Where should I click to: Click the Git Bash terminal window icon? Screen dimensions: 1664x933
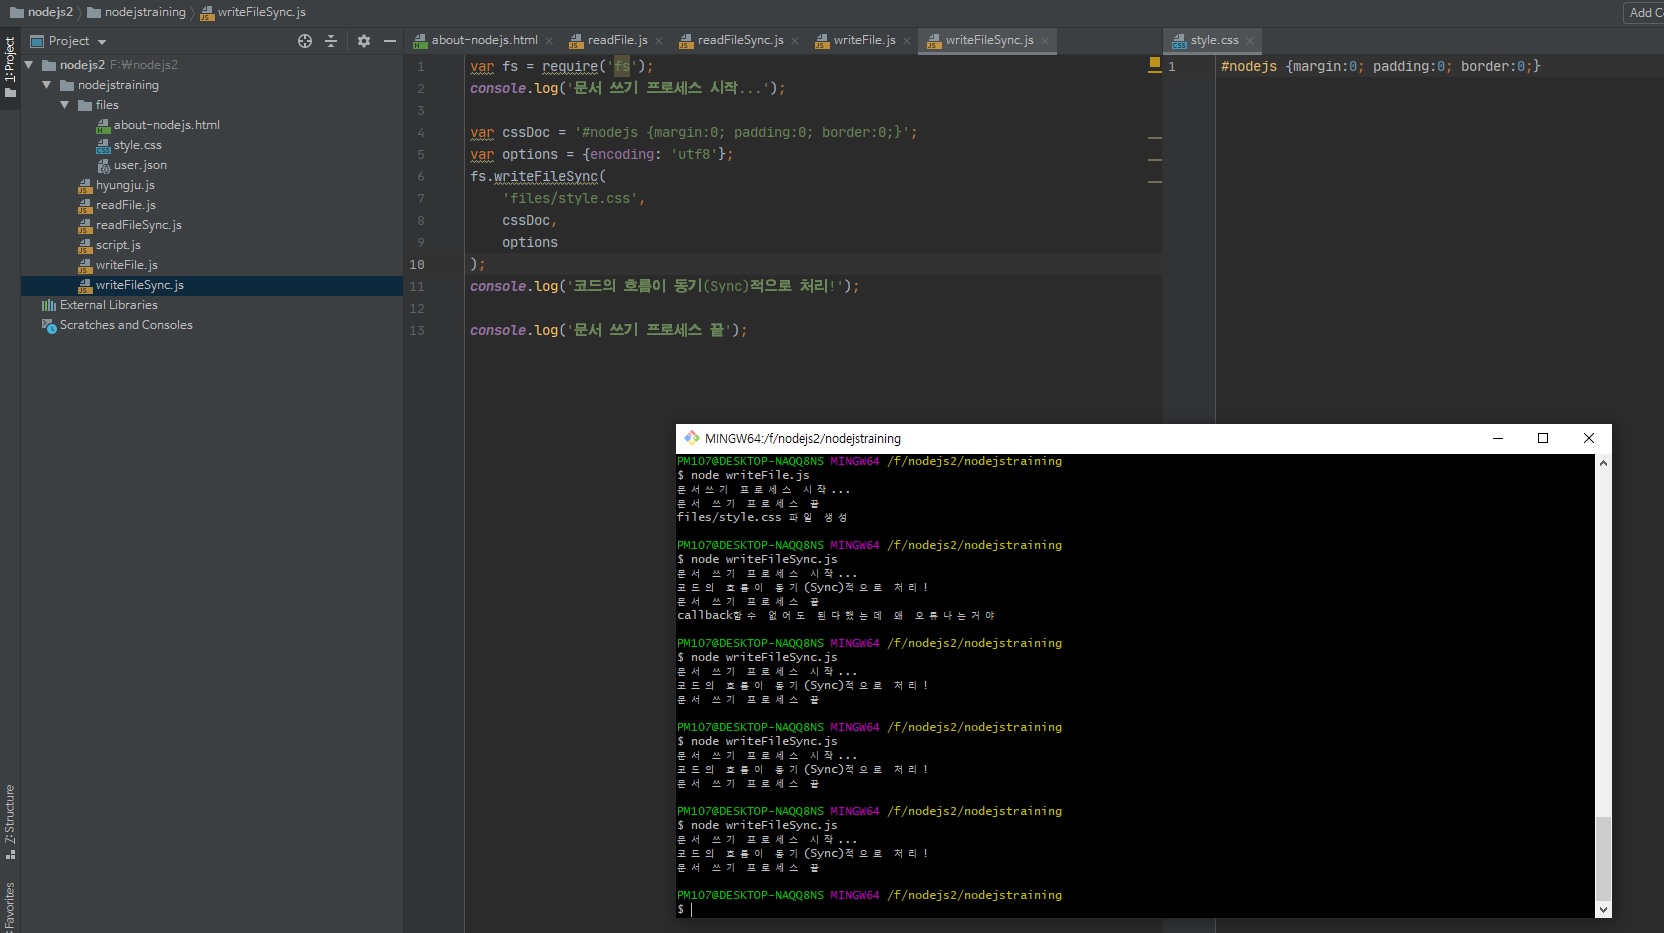point(691,438)
